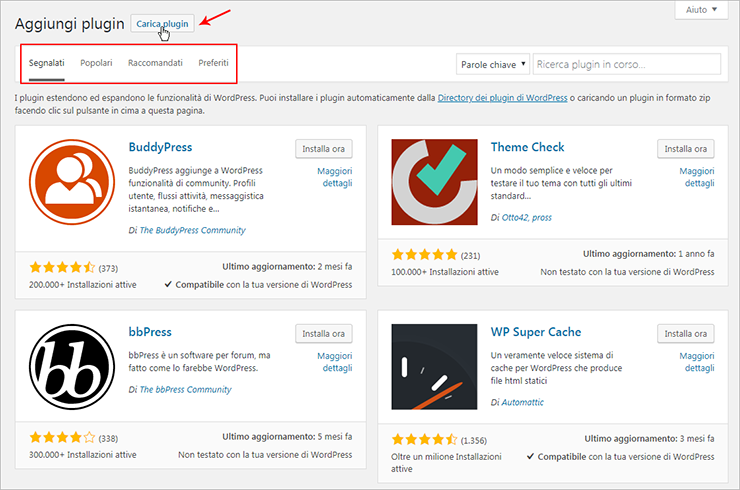Screen dimensions: 740x490
Task: Install the WP Super Cache plugin
Action: 685,333
